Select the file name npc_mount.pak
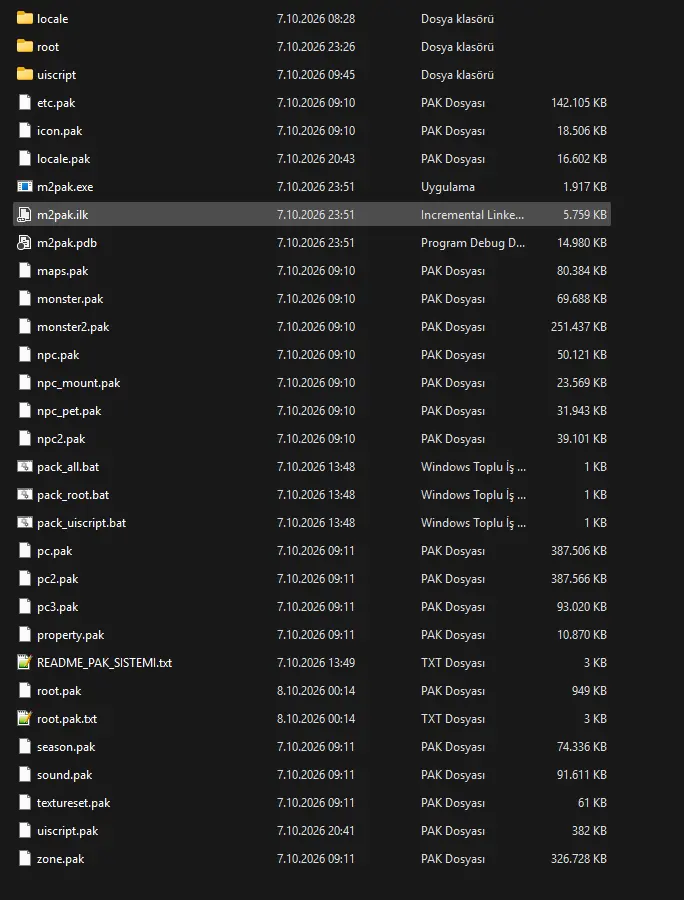This screenshot has width=684, height=900. (x=79, y=383)
